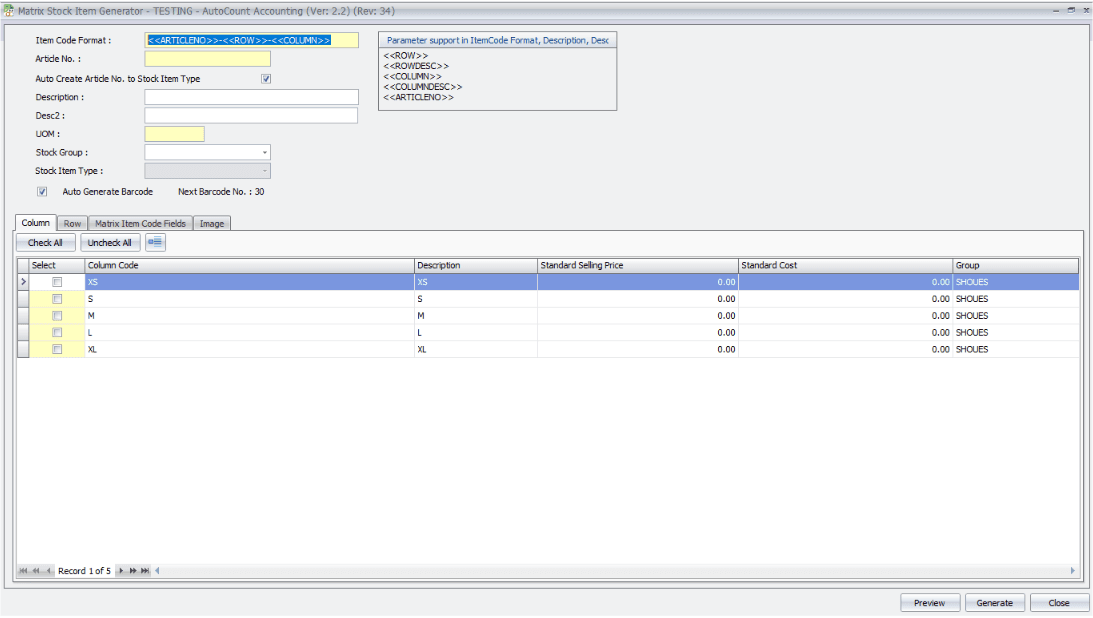The height and width of the screenshot is (618, 1093).
Task: Go to next page of records
Action: tap(133, 570)
